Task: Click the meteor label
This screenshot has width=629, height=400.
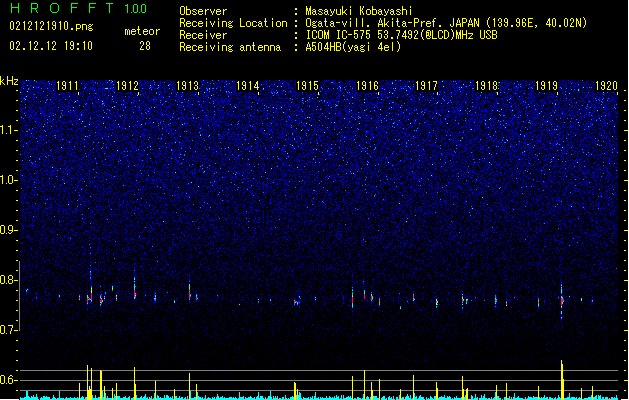Action: (142, 31)
